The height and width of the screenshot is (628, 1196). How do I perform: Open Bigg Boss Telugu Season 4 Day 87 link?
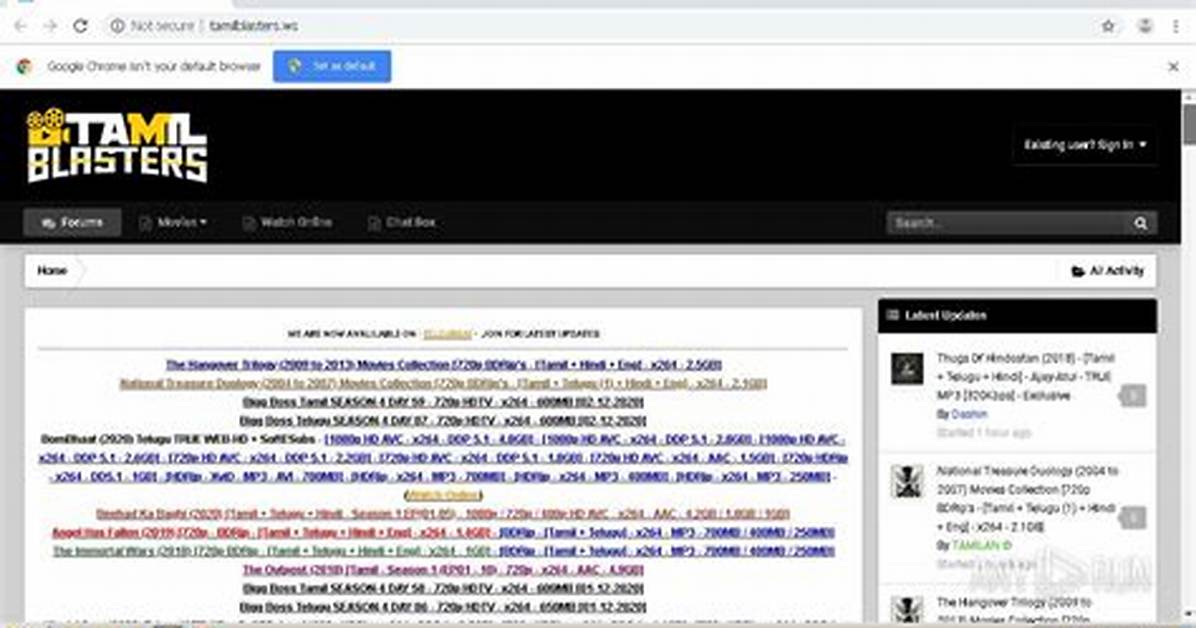(442, 420)
